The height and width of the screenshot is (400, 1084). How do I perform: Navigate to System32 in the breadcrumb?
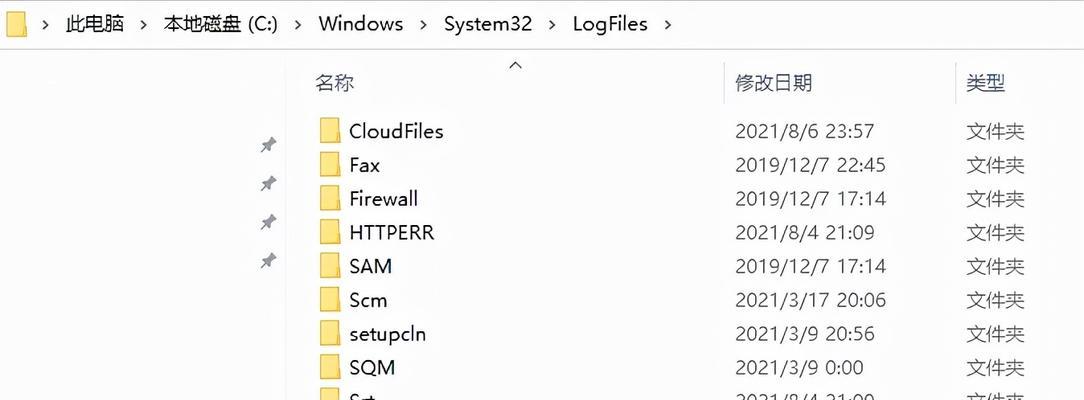tap(488, 24)
